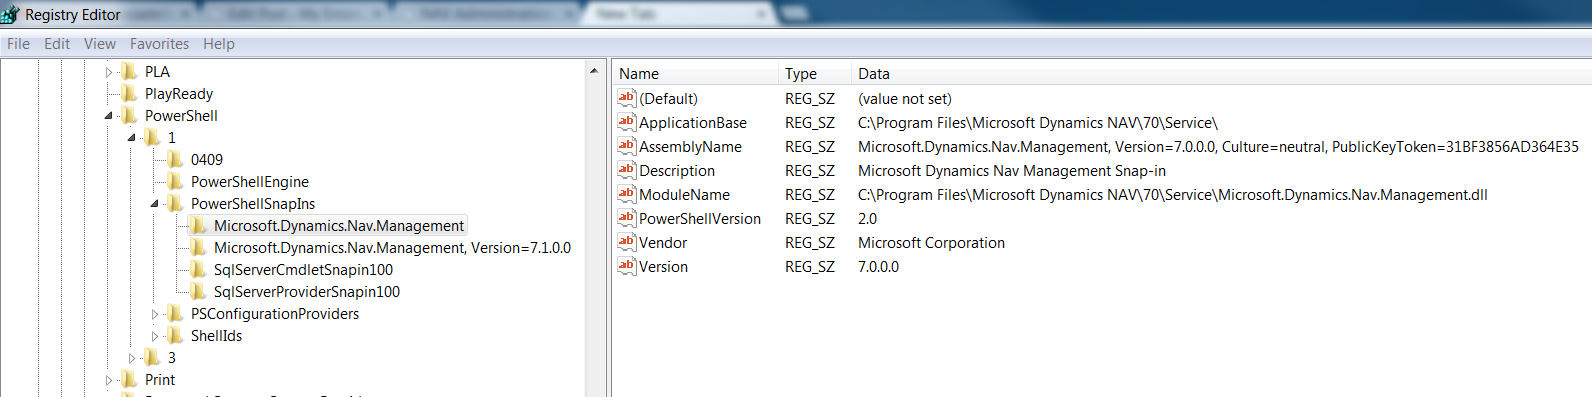1592x397 pixels.
Task: Select the Microsoft.Dynamics.Nav.Management key
Action: coord(339,226)
